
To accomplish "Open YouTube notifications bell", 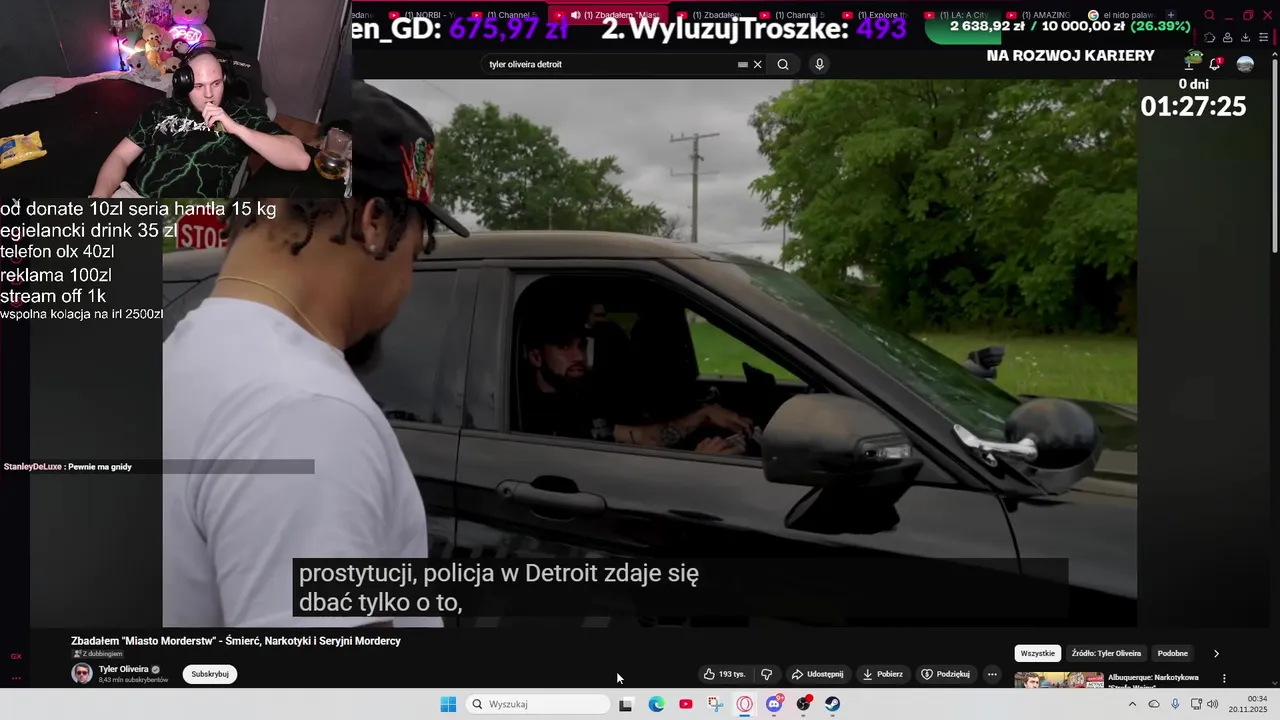I will tap(1215, 64).
